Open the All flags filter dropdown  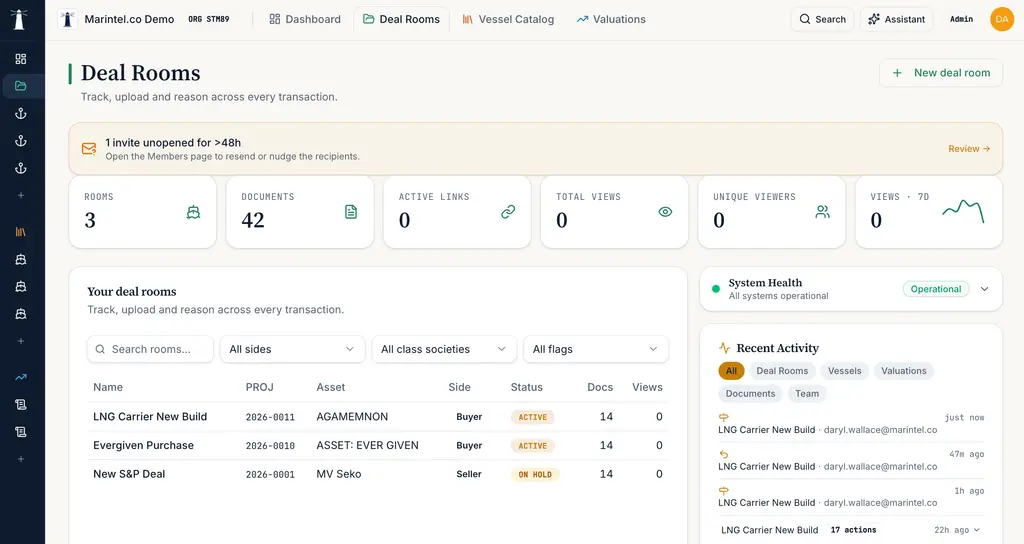point(596,349)
